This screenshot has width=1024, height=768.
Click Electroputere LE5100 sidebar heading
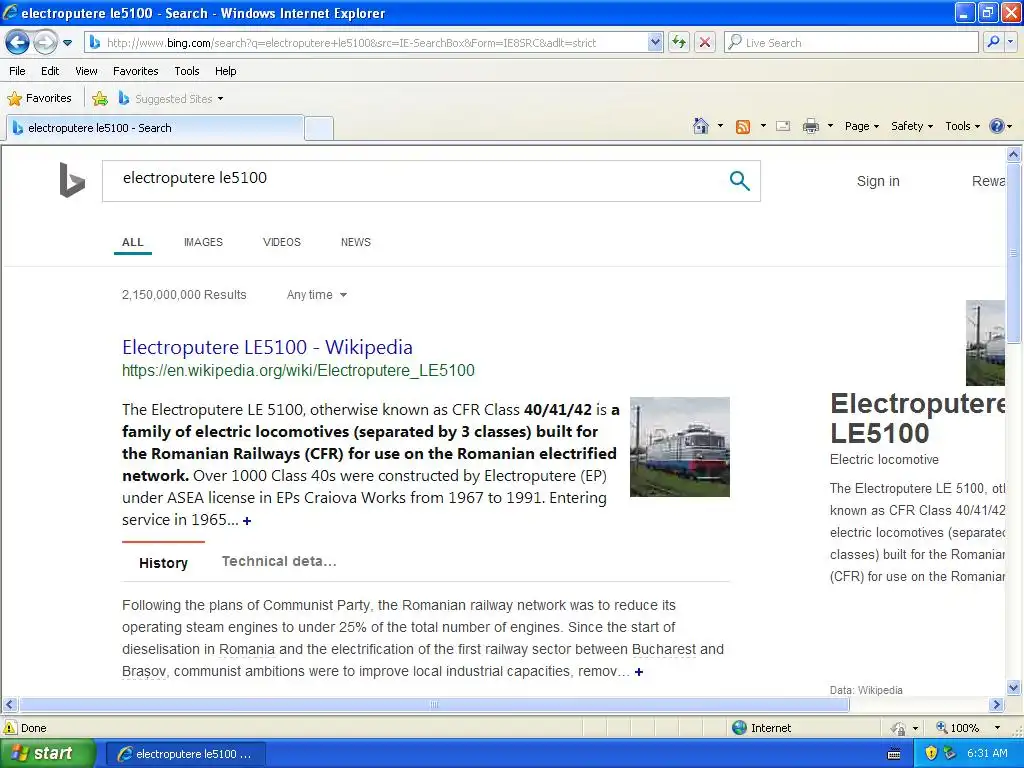(x=917, y=418)
